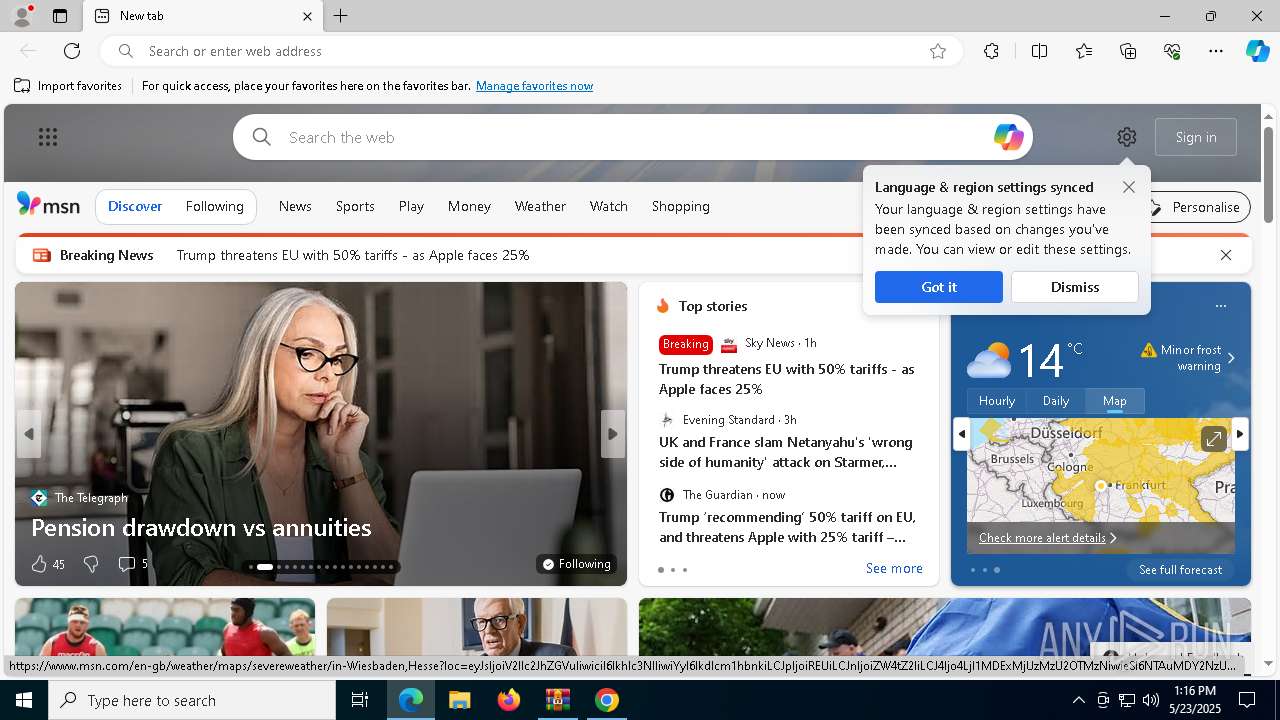Launch Google Chrome from taskbar
The width and height of the screenshot is (1280, 720).
coord(607,700)
